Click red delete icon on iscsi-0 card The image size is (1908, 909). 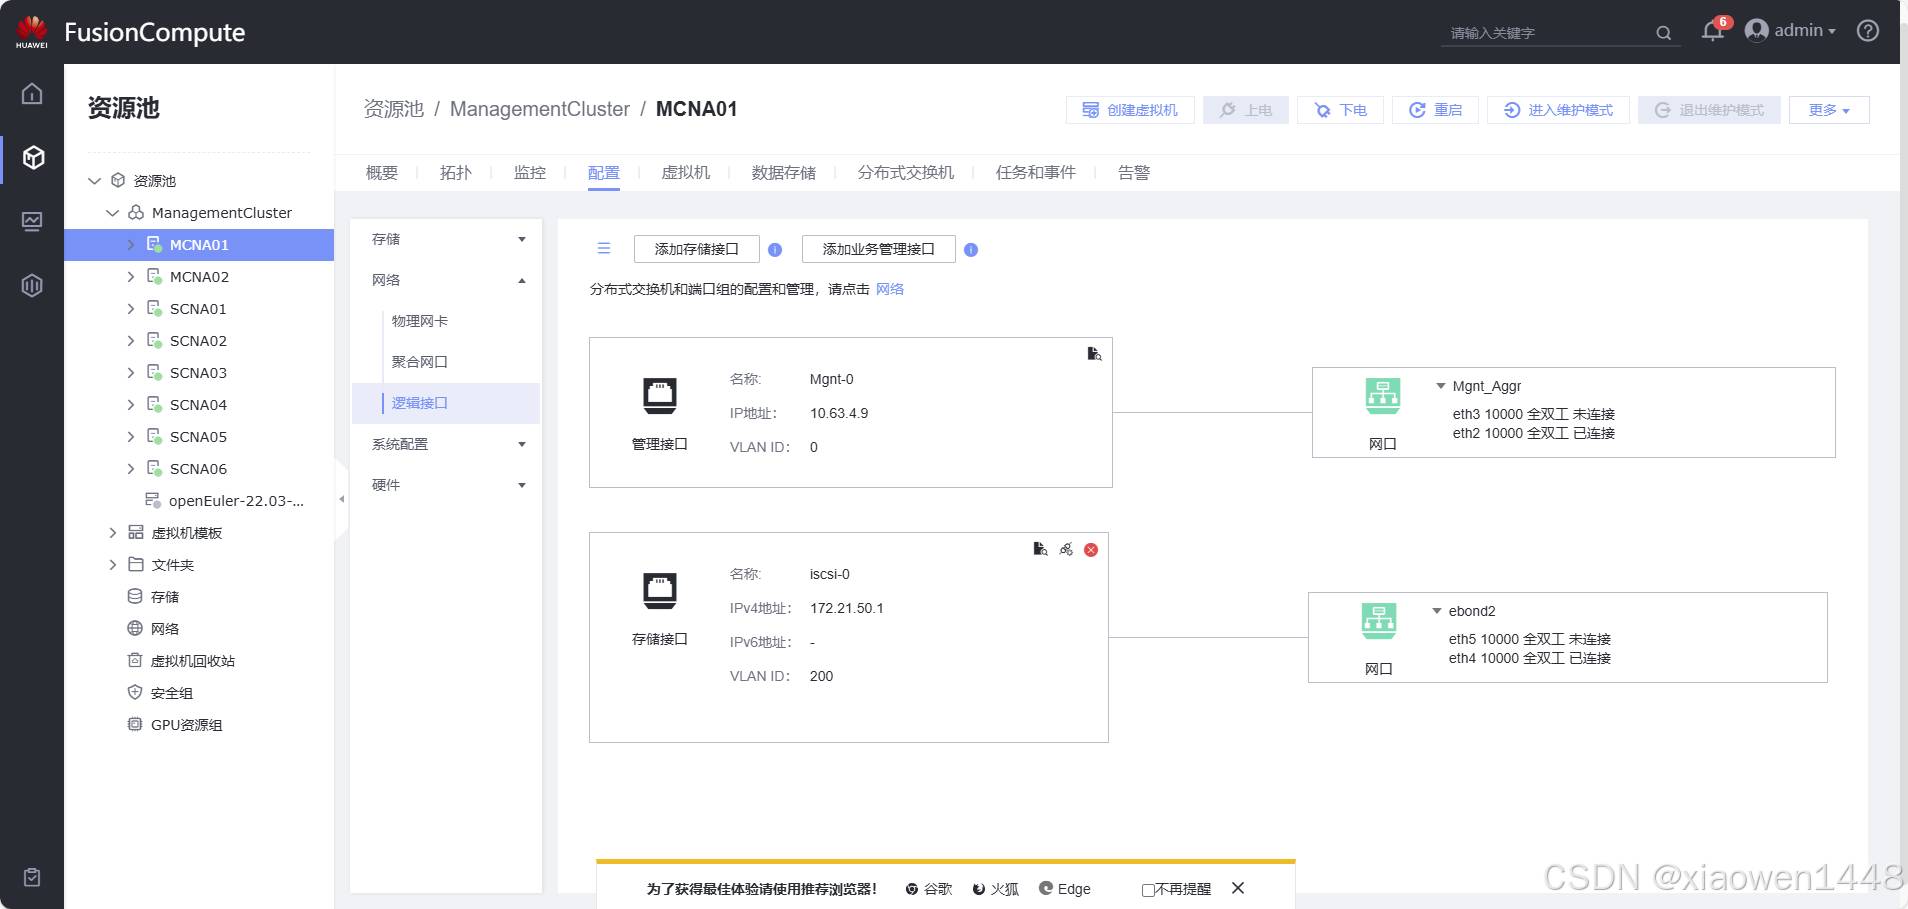pos(1091,549)
